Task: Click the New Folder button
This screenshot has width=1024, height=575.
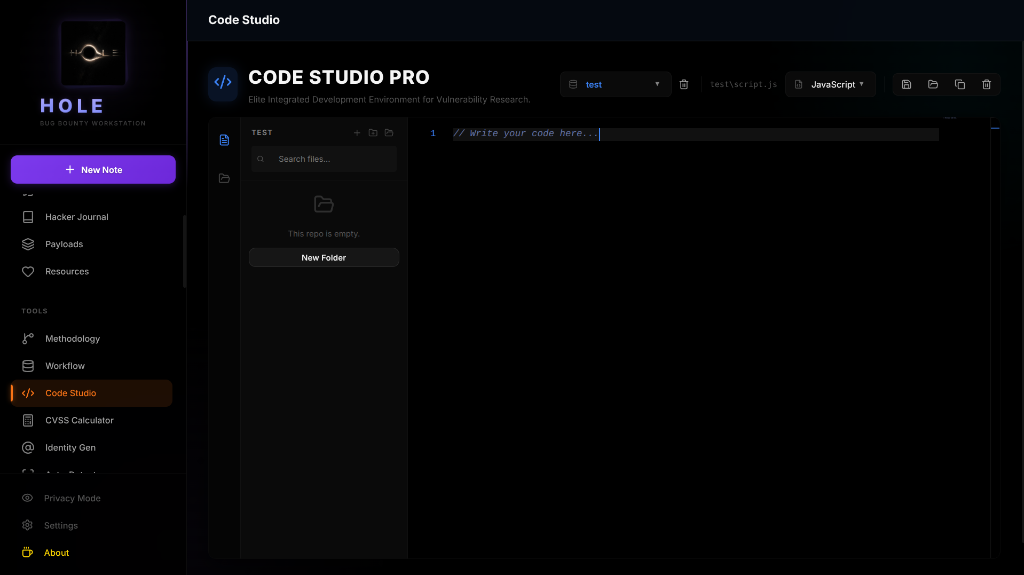Action: (324, 257)
